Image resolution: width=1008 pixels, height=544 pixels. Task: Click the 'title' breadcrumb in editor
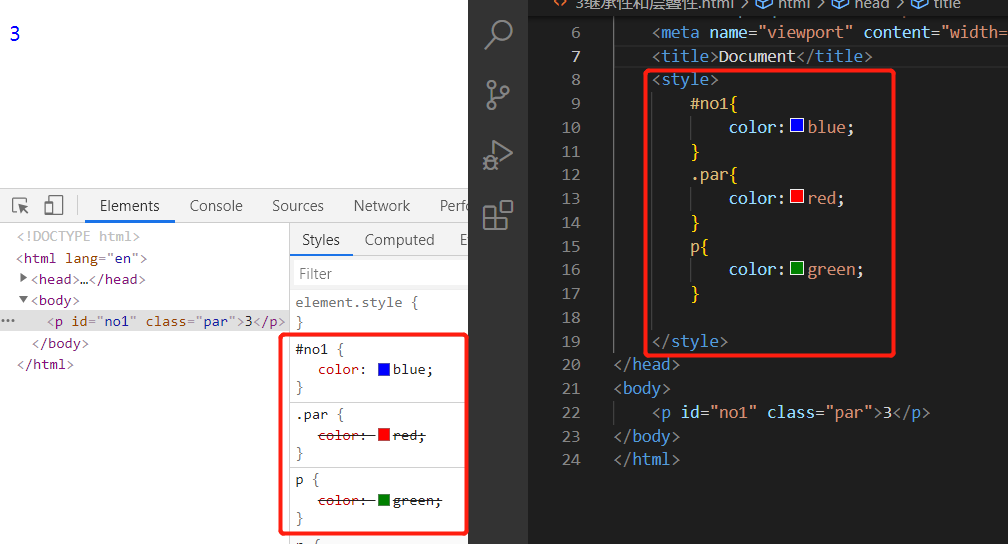point(946,5)
